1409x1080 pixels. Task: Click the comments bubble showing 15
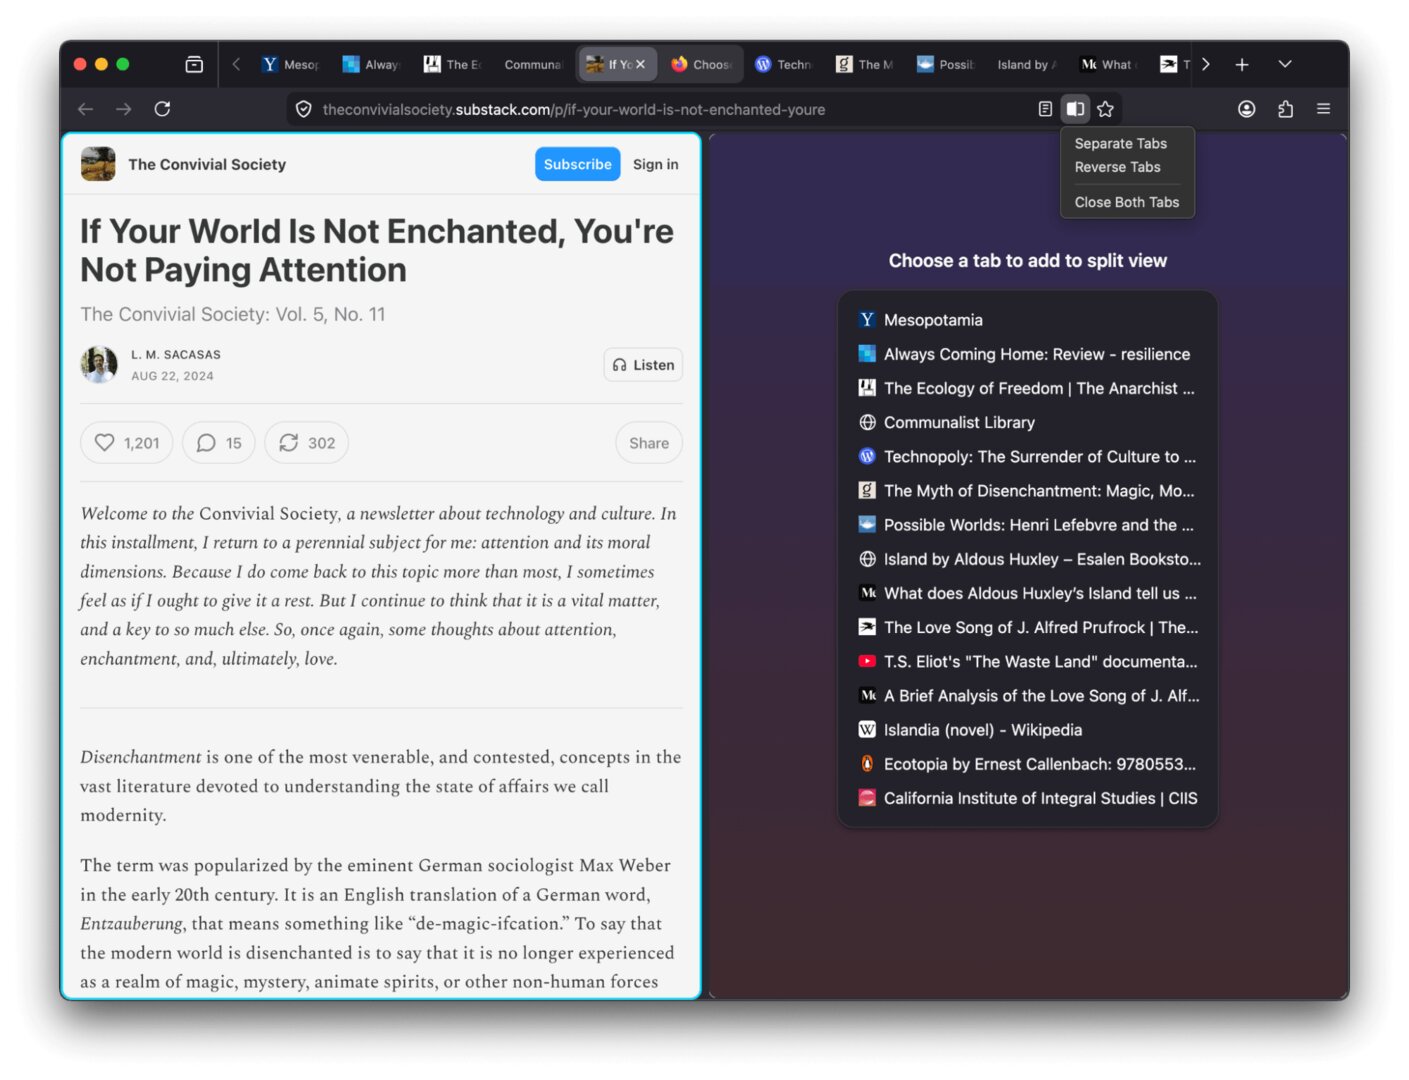click(218, 443)
